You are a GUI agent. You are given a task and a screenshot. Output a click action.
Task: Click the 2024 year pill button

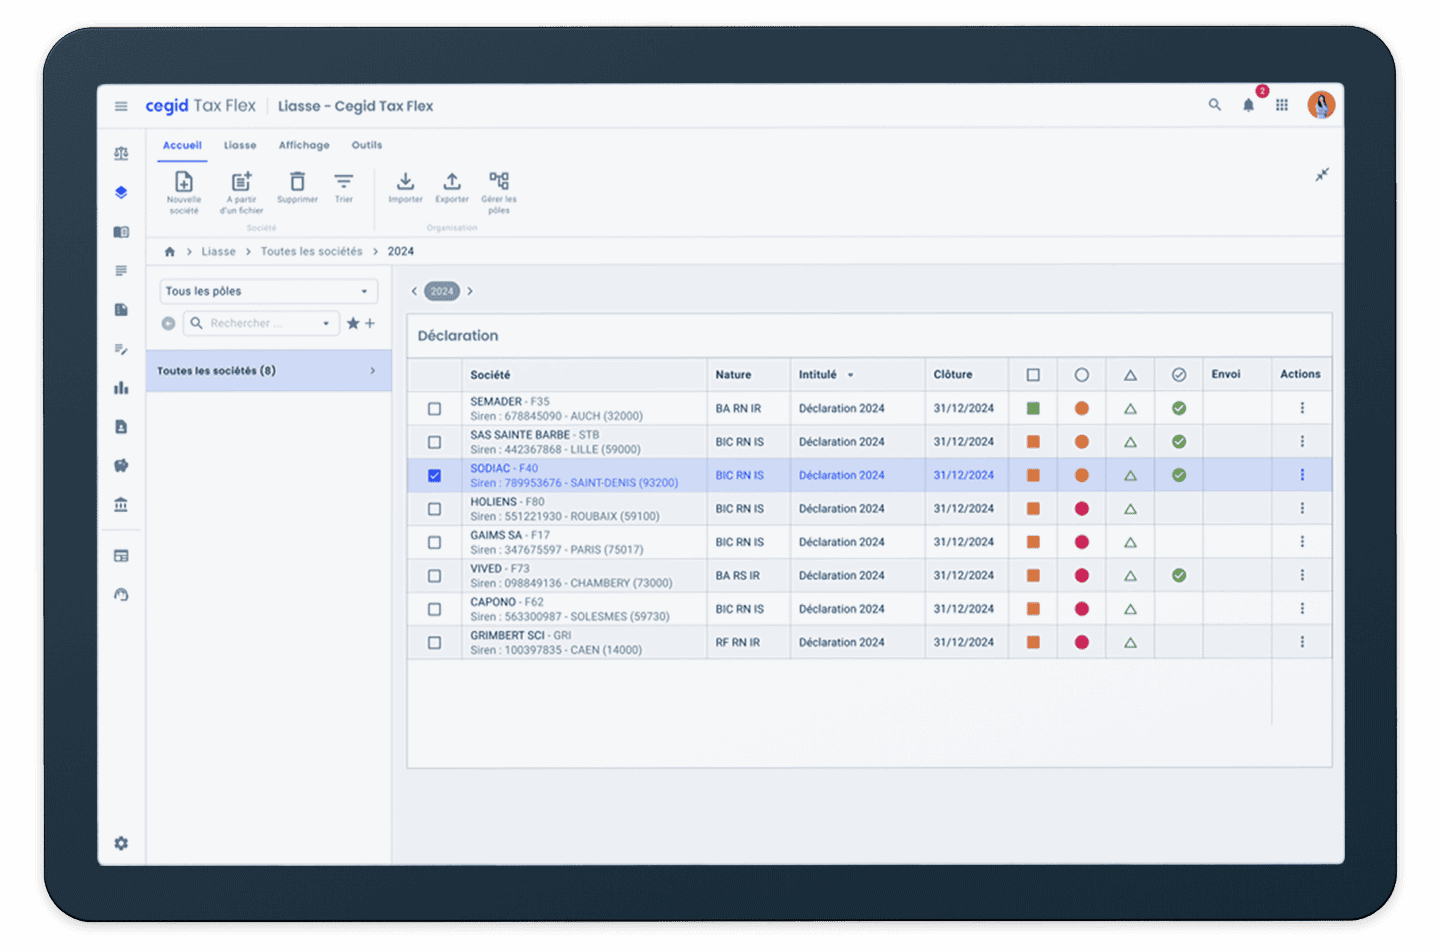tap(442, 291)
